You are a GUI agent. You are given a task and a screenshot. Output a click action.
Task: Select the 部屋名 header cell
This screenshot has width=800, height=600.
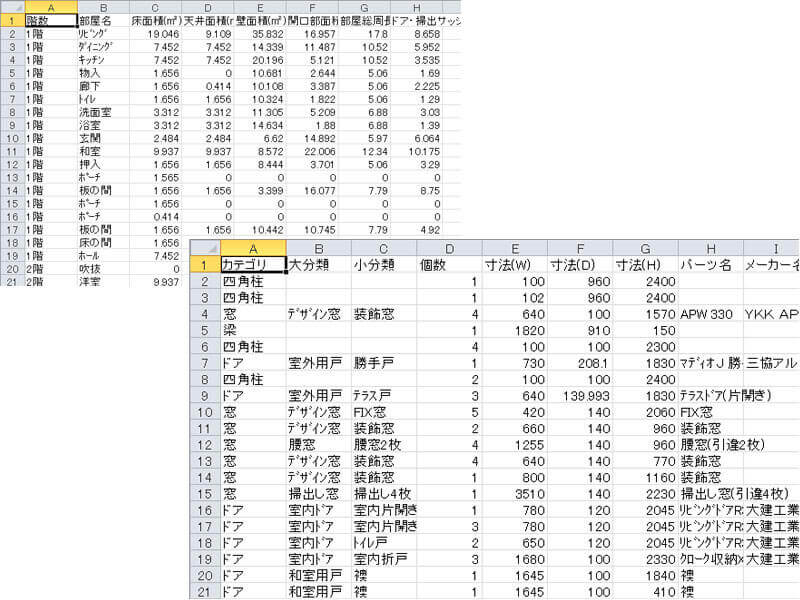coord(102,20)
